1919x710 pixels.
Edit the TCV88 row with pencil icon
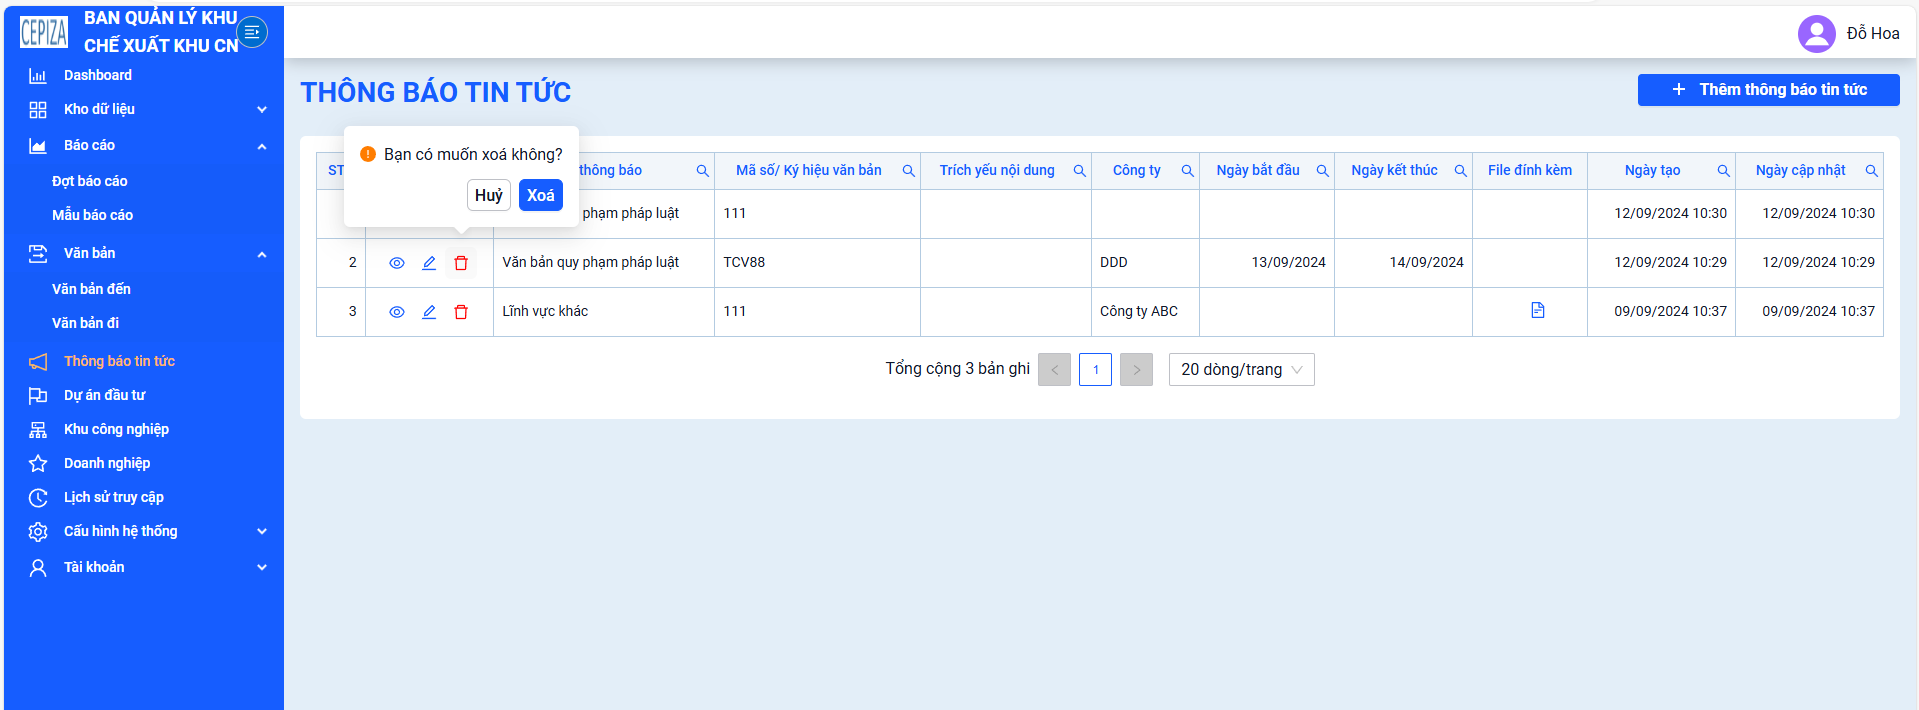click(x=429, y=263)
